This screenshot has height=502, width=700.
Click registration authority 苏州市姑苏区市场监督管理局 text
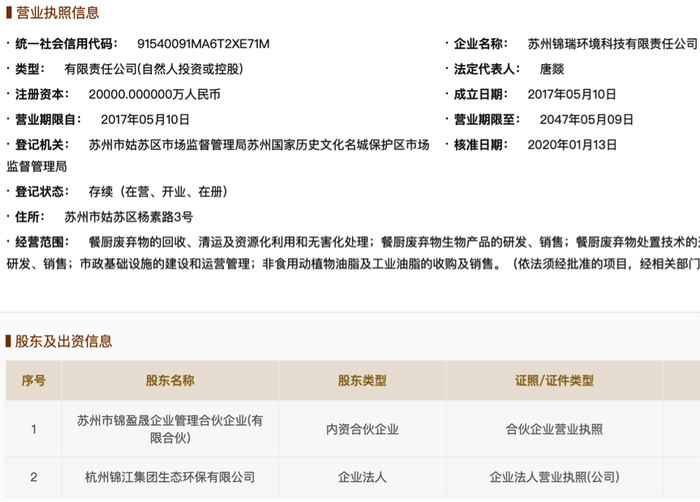[x=167, y=145]
